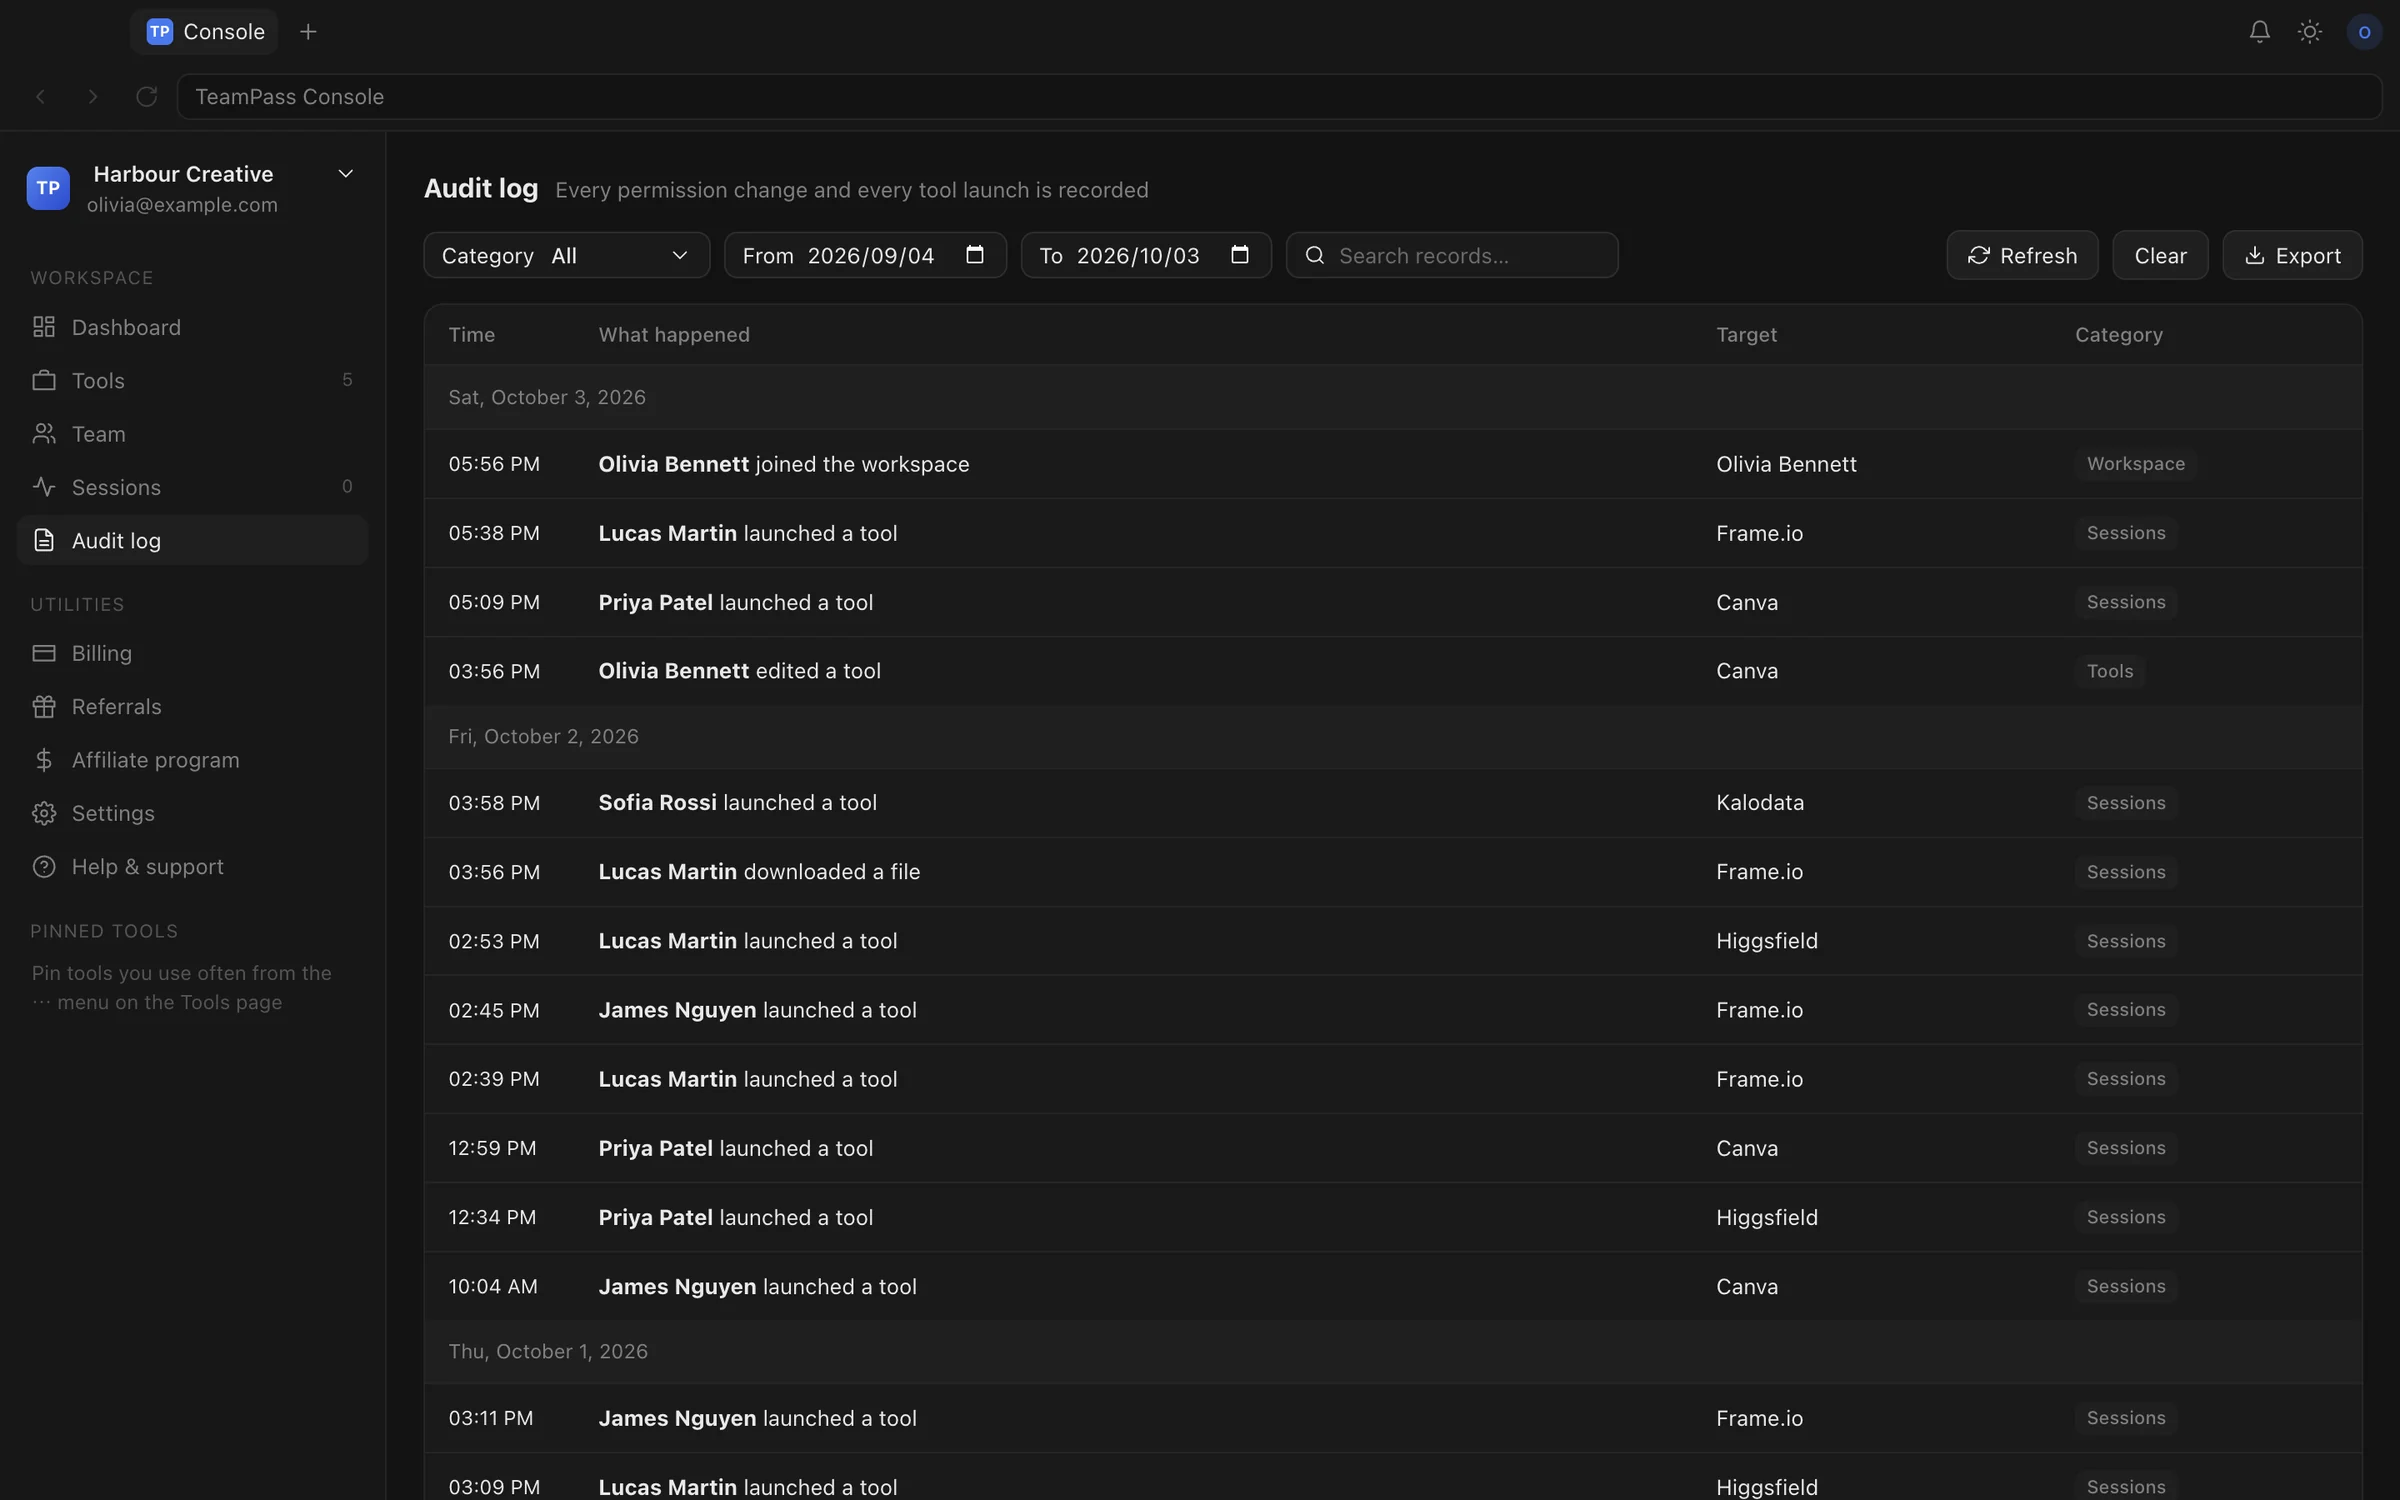Click the browser back arrow
Screen dimensions: 2400x1500
click(41, 96)
